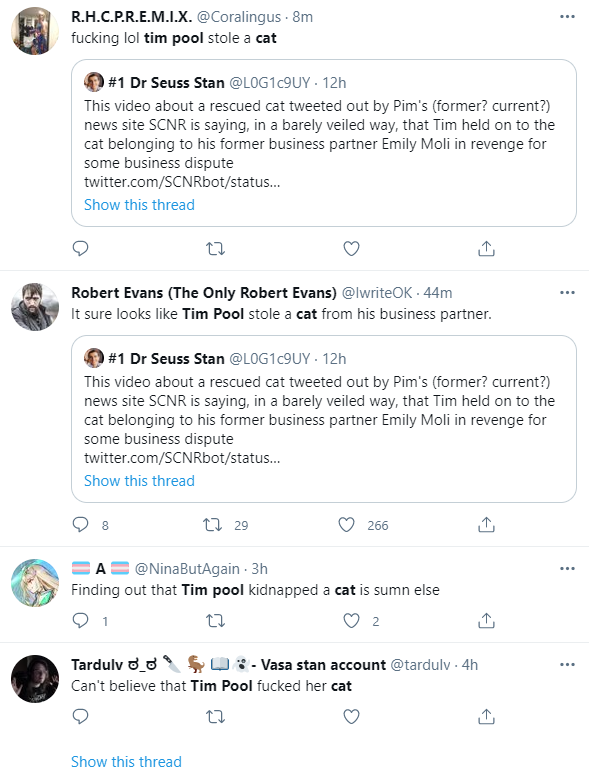Viewport: 589px width, 767px height.
Task: Retweet the @Coralingus tweet
Action: pyautogui.click(x=215, y=249)
